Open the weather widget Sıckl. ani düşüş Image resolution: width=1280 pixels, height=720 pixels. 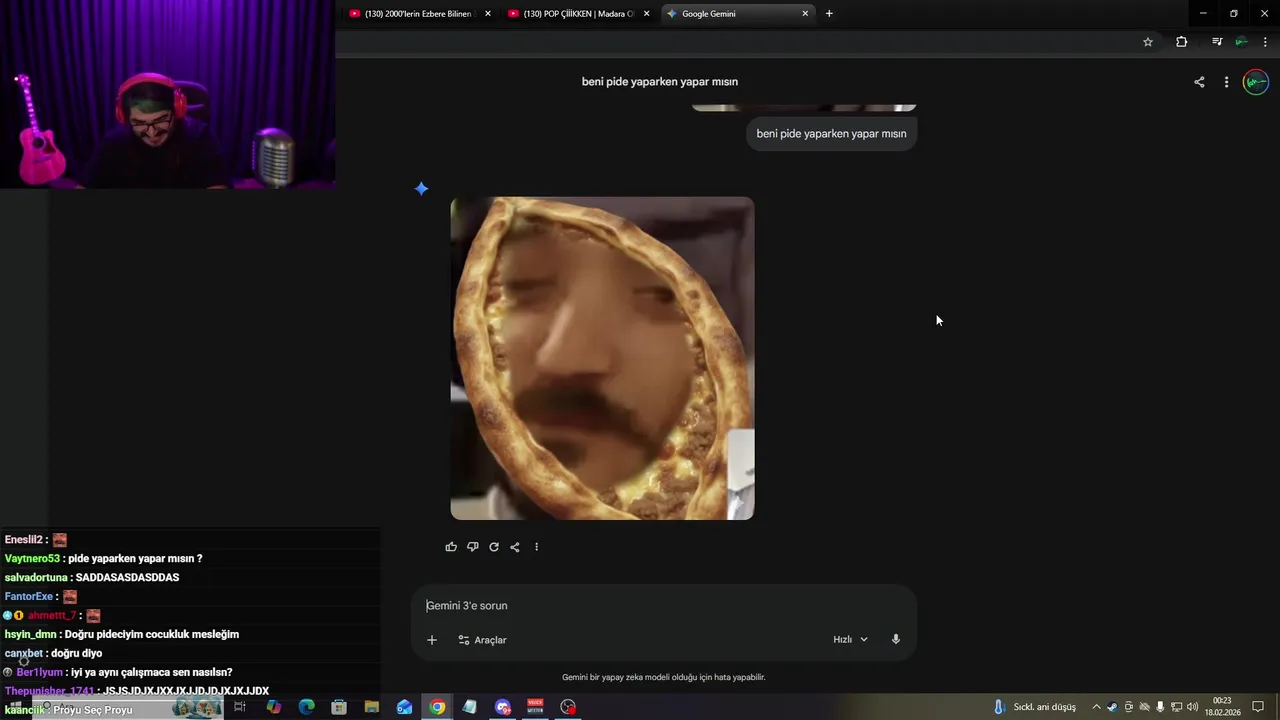point(1035,707)
